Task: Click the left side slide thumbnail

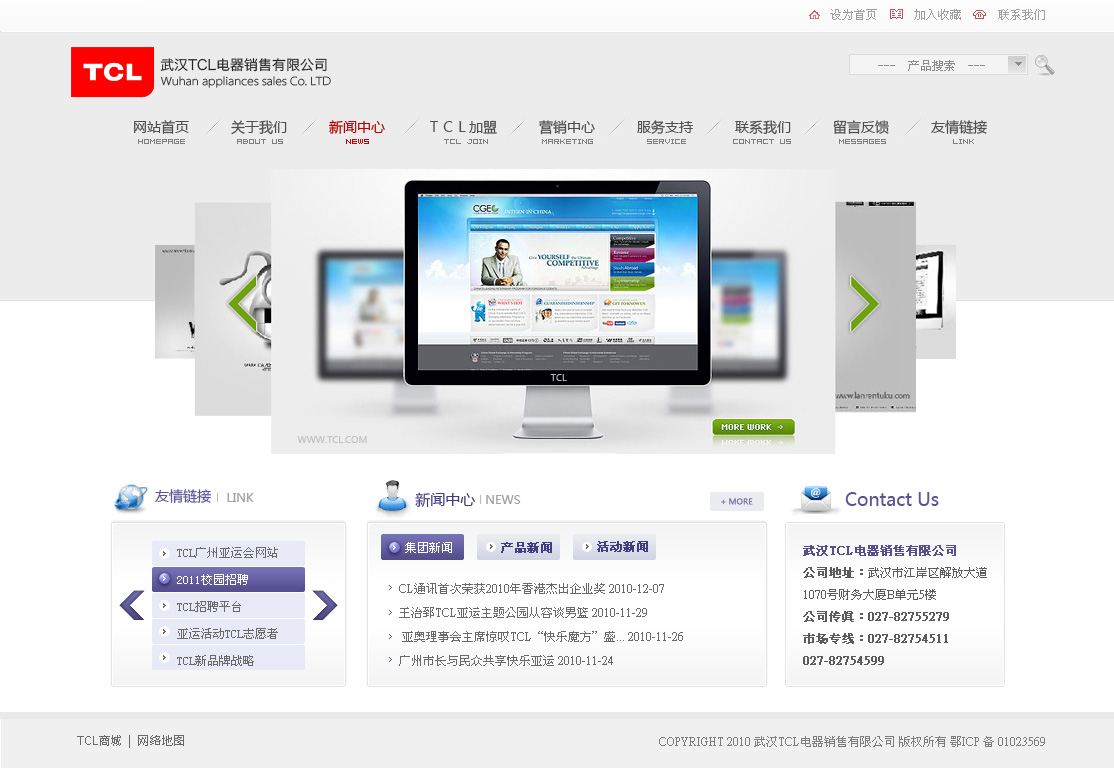Action: click(233, 309)
